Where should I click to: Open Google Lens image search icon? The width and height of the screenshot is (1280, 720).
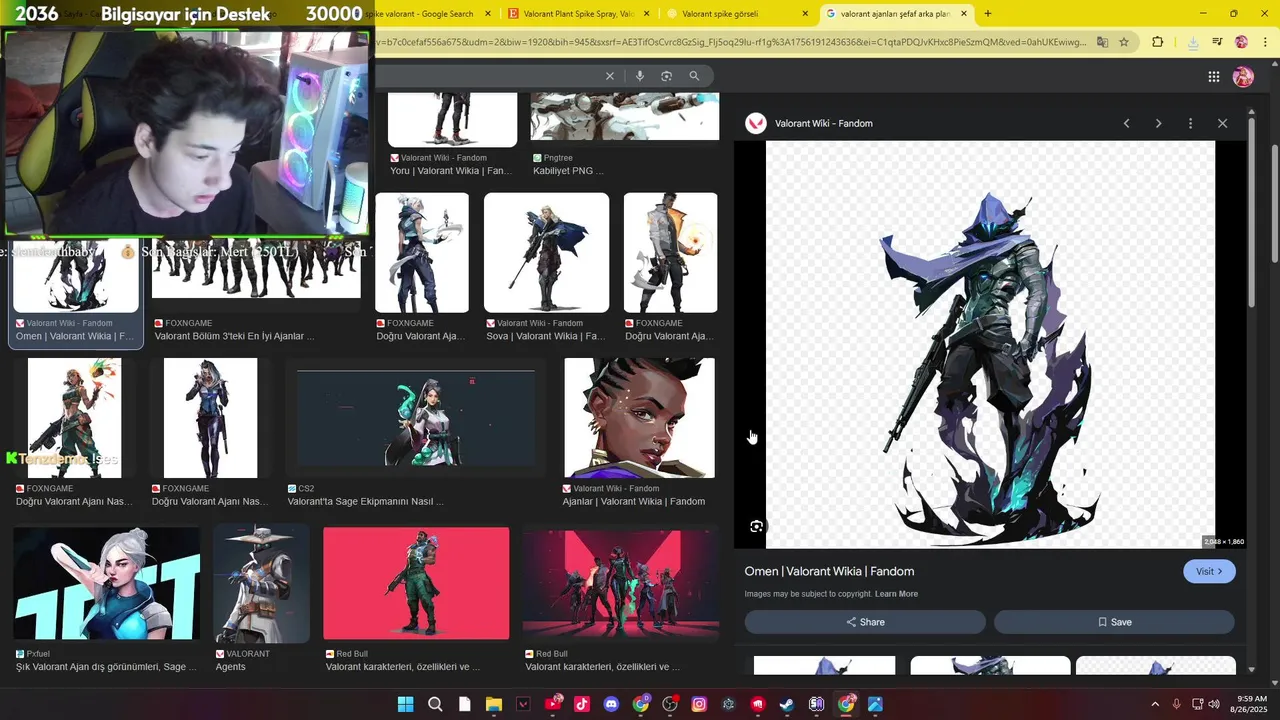coord(666,76)
